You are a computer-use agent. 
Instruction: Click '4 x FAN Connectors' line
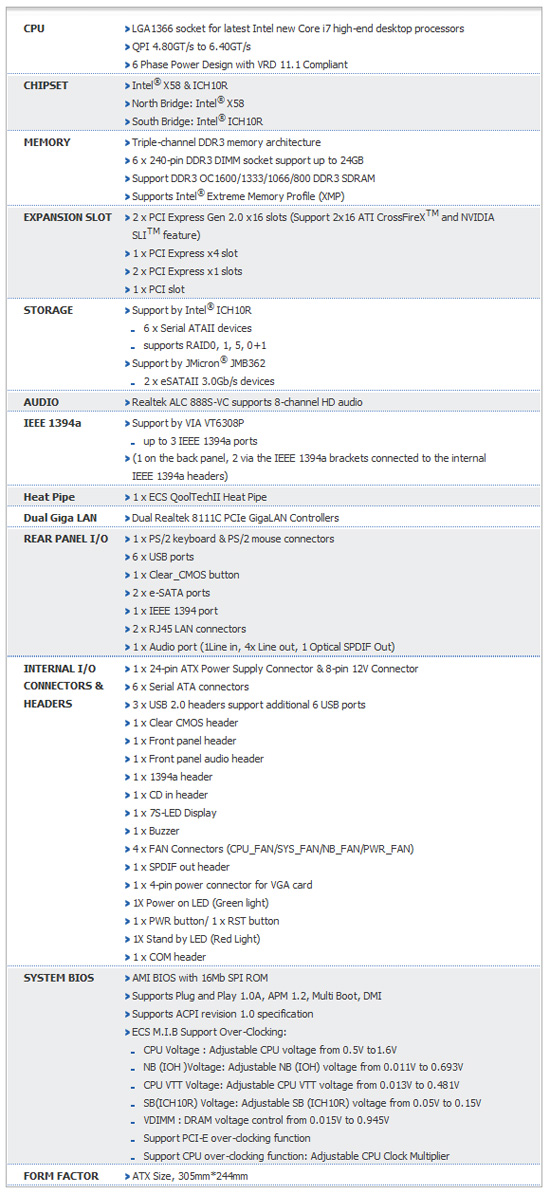(273, 849)
